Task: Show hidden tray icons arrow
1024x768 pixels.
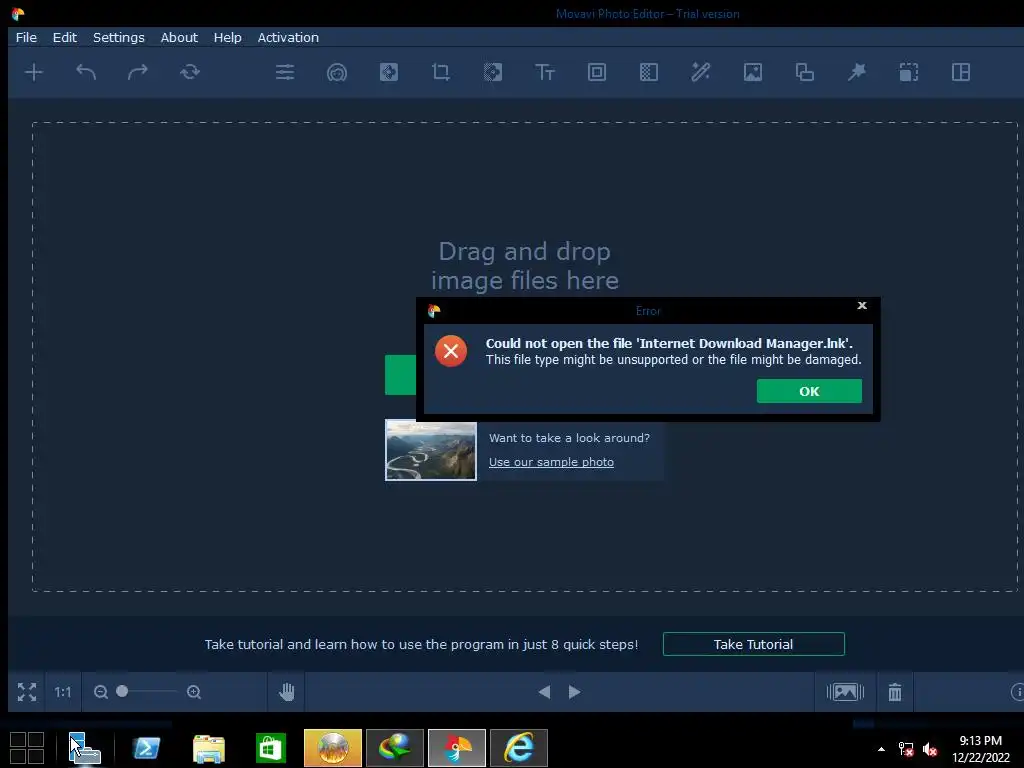Action: 881,749
